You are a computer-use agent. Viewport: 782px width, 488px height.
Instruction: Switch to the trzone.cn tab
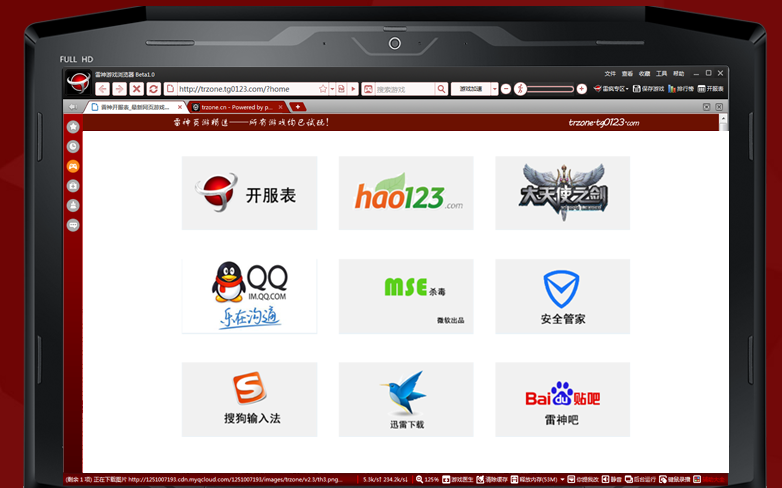[236, 107]
